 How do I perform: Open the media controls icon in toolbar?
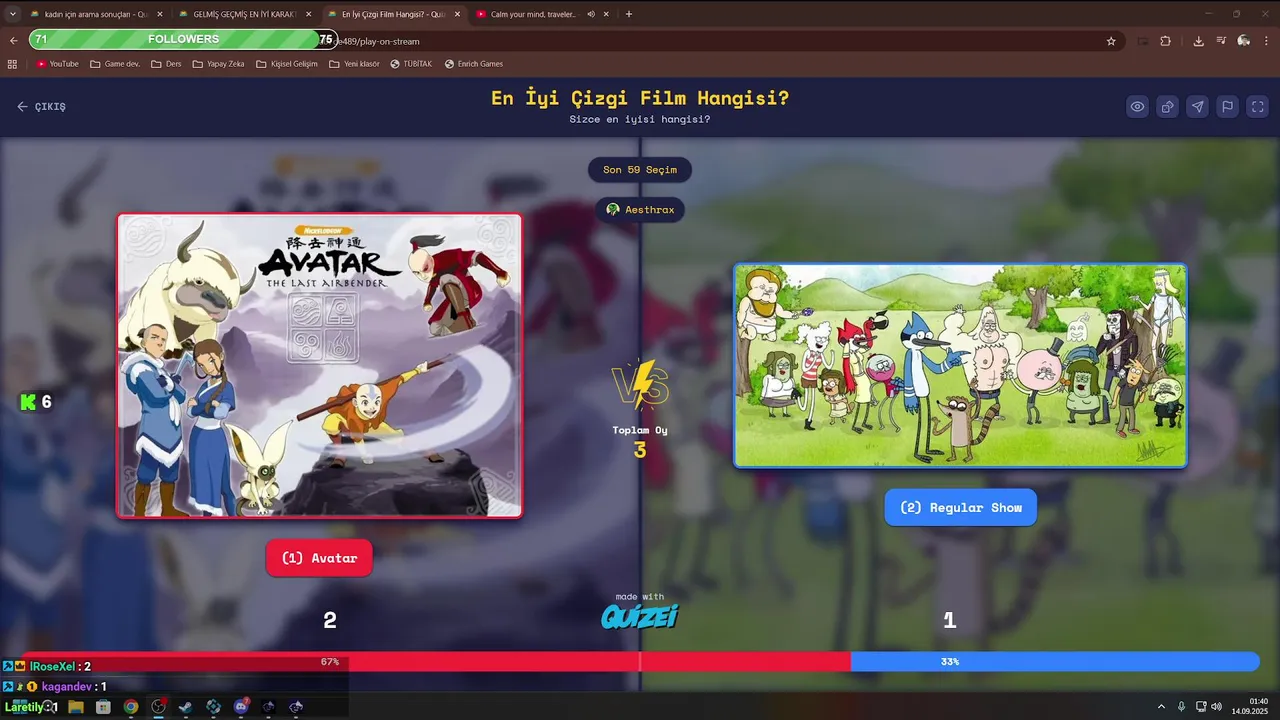tap(1221, 41)
